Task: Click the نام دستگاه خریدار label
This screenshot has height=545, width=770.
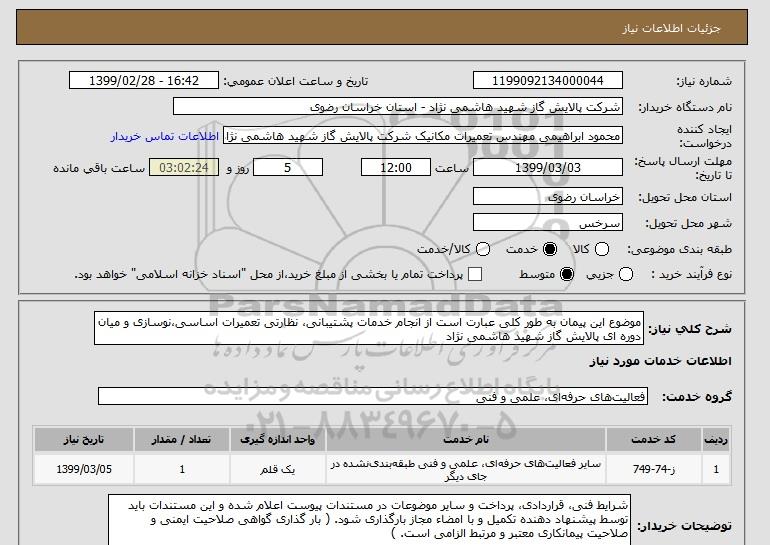Action: pos(685,107)
